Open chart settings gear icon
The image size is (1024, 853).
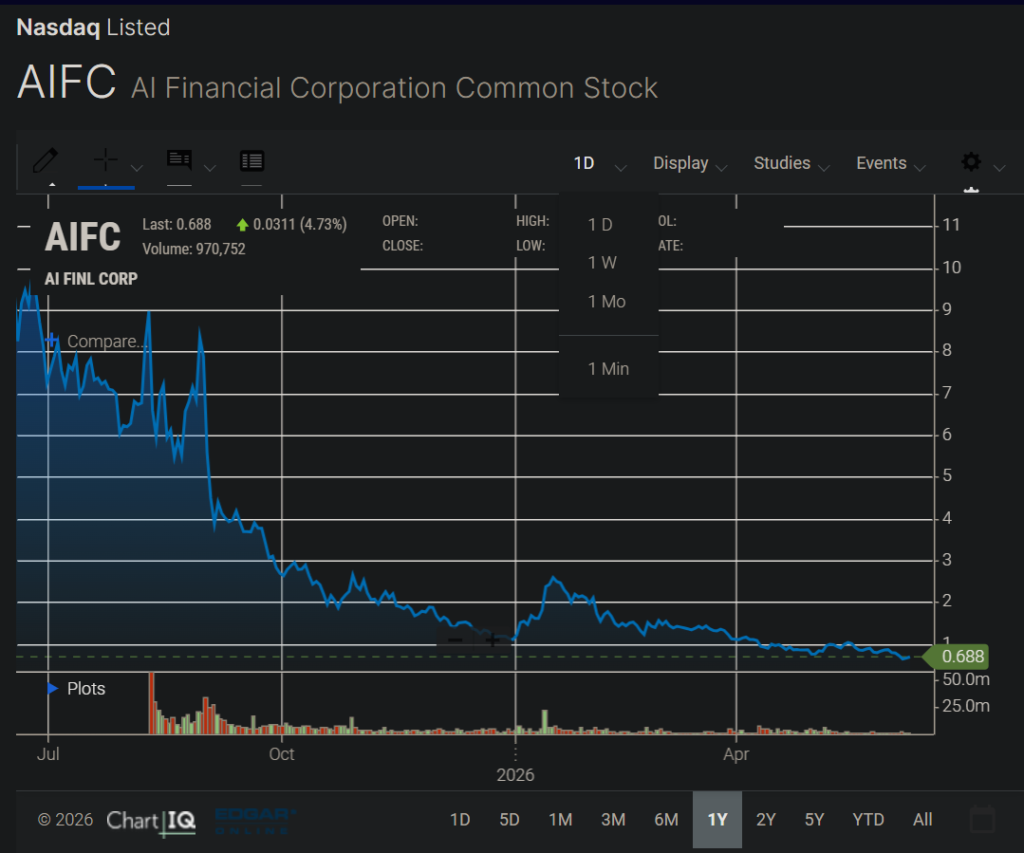pyautogui.click(x=971, y=161)
